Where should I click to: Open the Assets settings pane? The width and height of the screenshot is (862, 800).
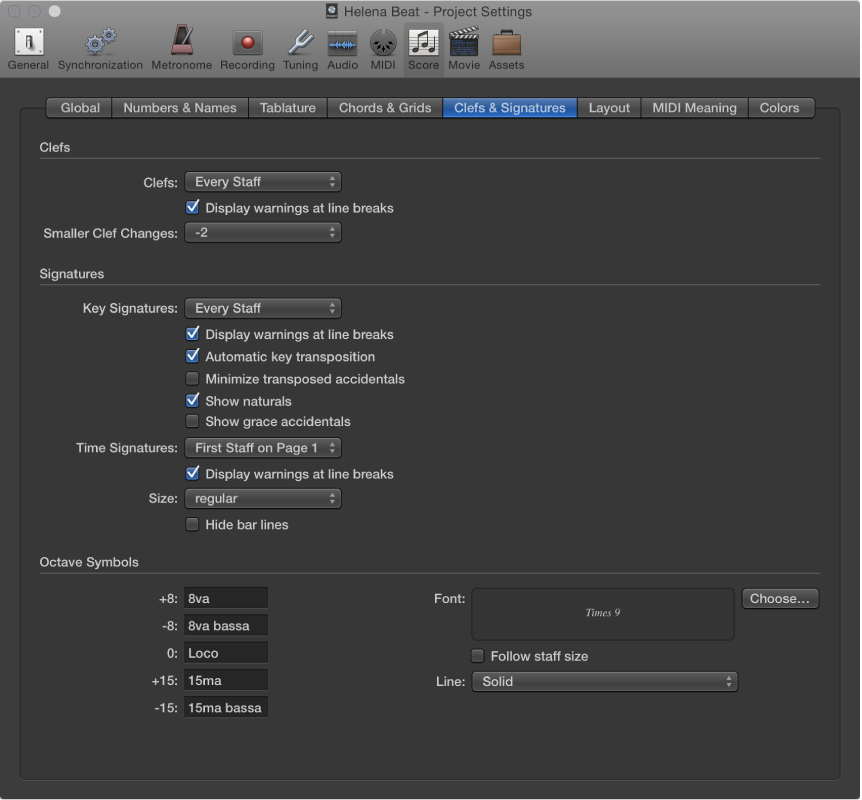[x=506, y=40]
